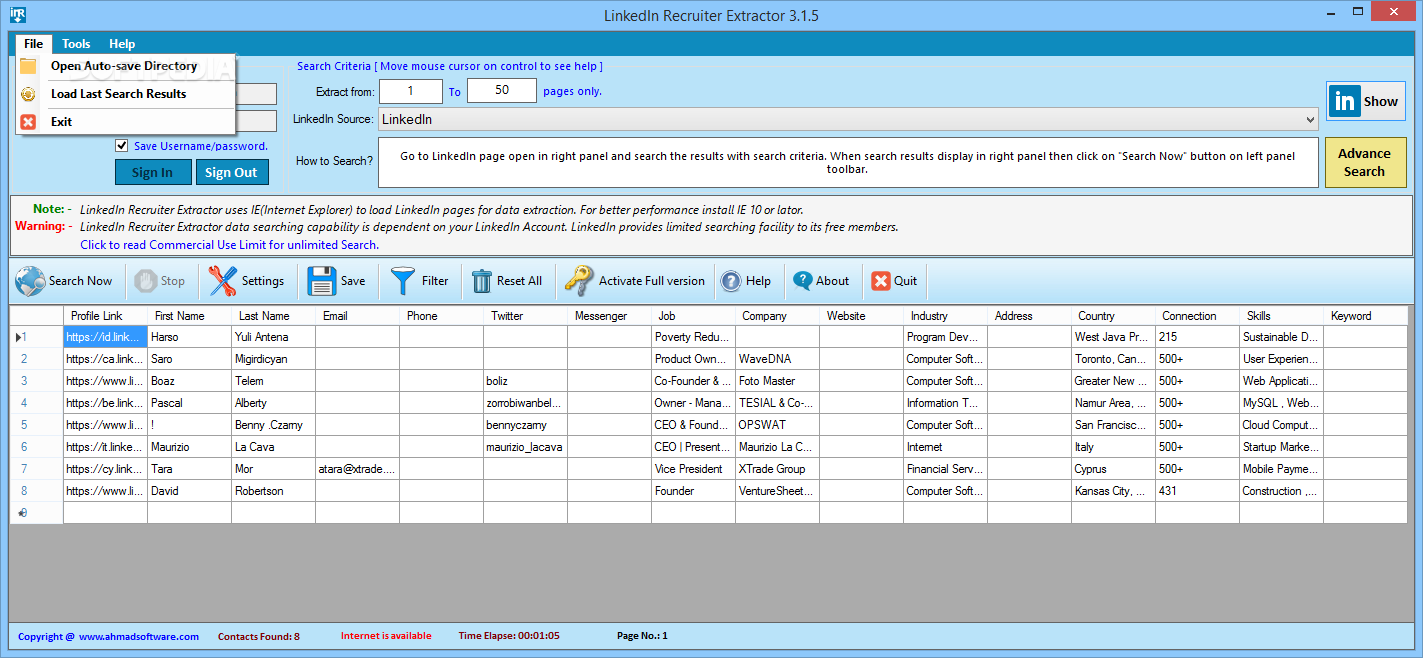Click the red Exit icon in File menu
This screenshot has width=1423, height=658.
(x=28, y=122)
